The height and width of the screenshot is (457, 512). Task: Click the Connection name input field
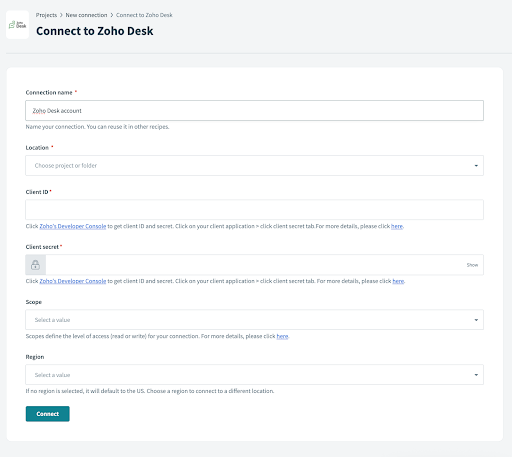(254, 111)
